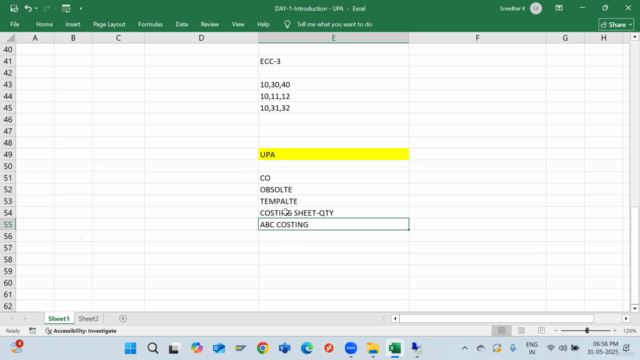Select row 55 header

coord(8,224)
